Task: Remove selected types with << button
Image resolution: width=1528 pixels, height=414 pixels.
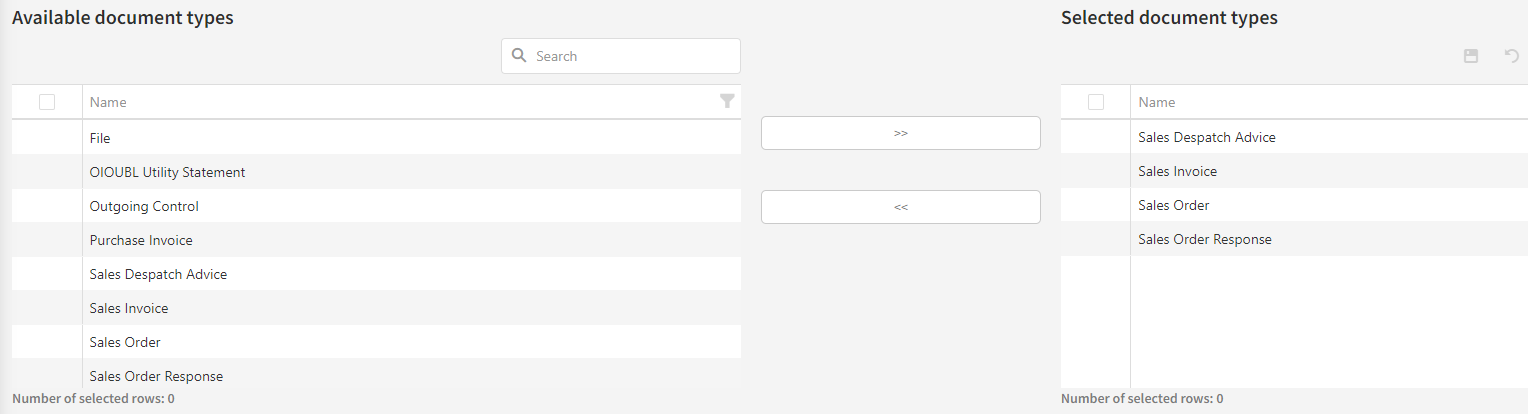Action: click(900, 207)
